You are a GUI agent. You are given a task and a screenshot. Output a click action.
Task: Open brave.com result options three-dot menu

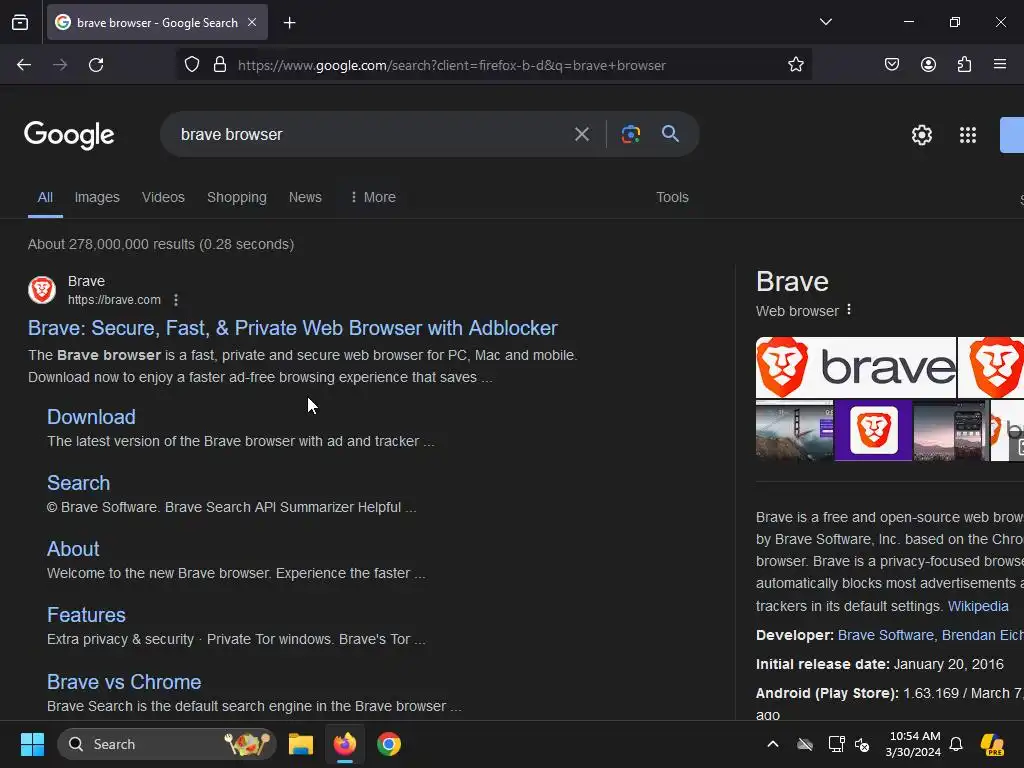176,300
